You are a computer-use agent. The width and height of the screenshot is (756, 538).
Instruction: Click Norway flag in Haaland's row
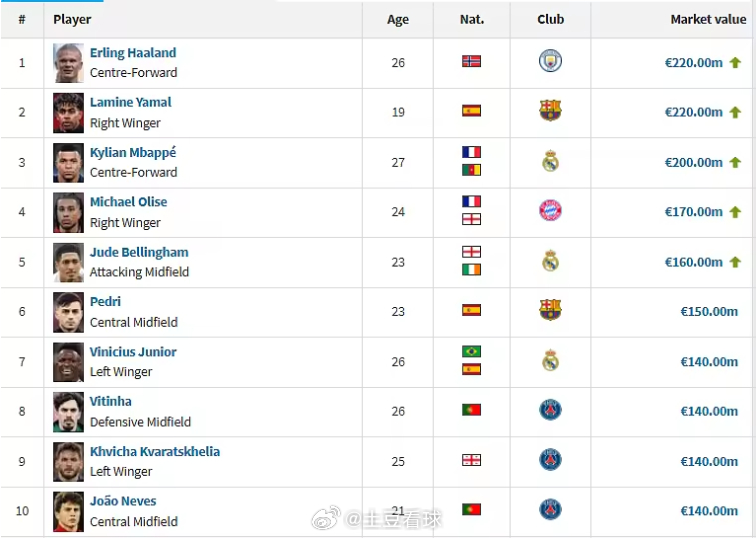pyautogui.click(x=471, y=61)
